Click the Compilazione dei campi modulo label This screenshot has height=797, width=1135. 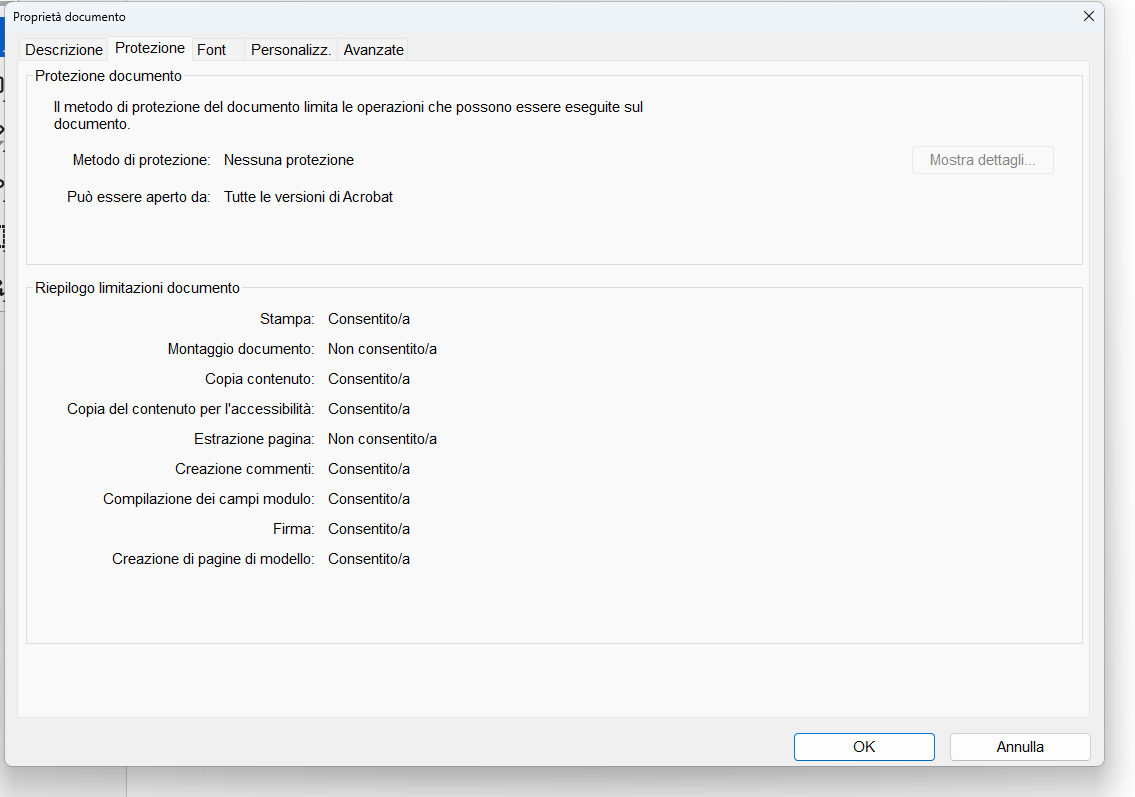pyautogui.click(x=209, y=499)
